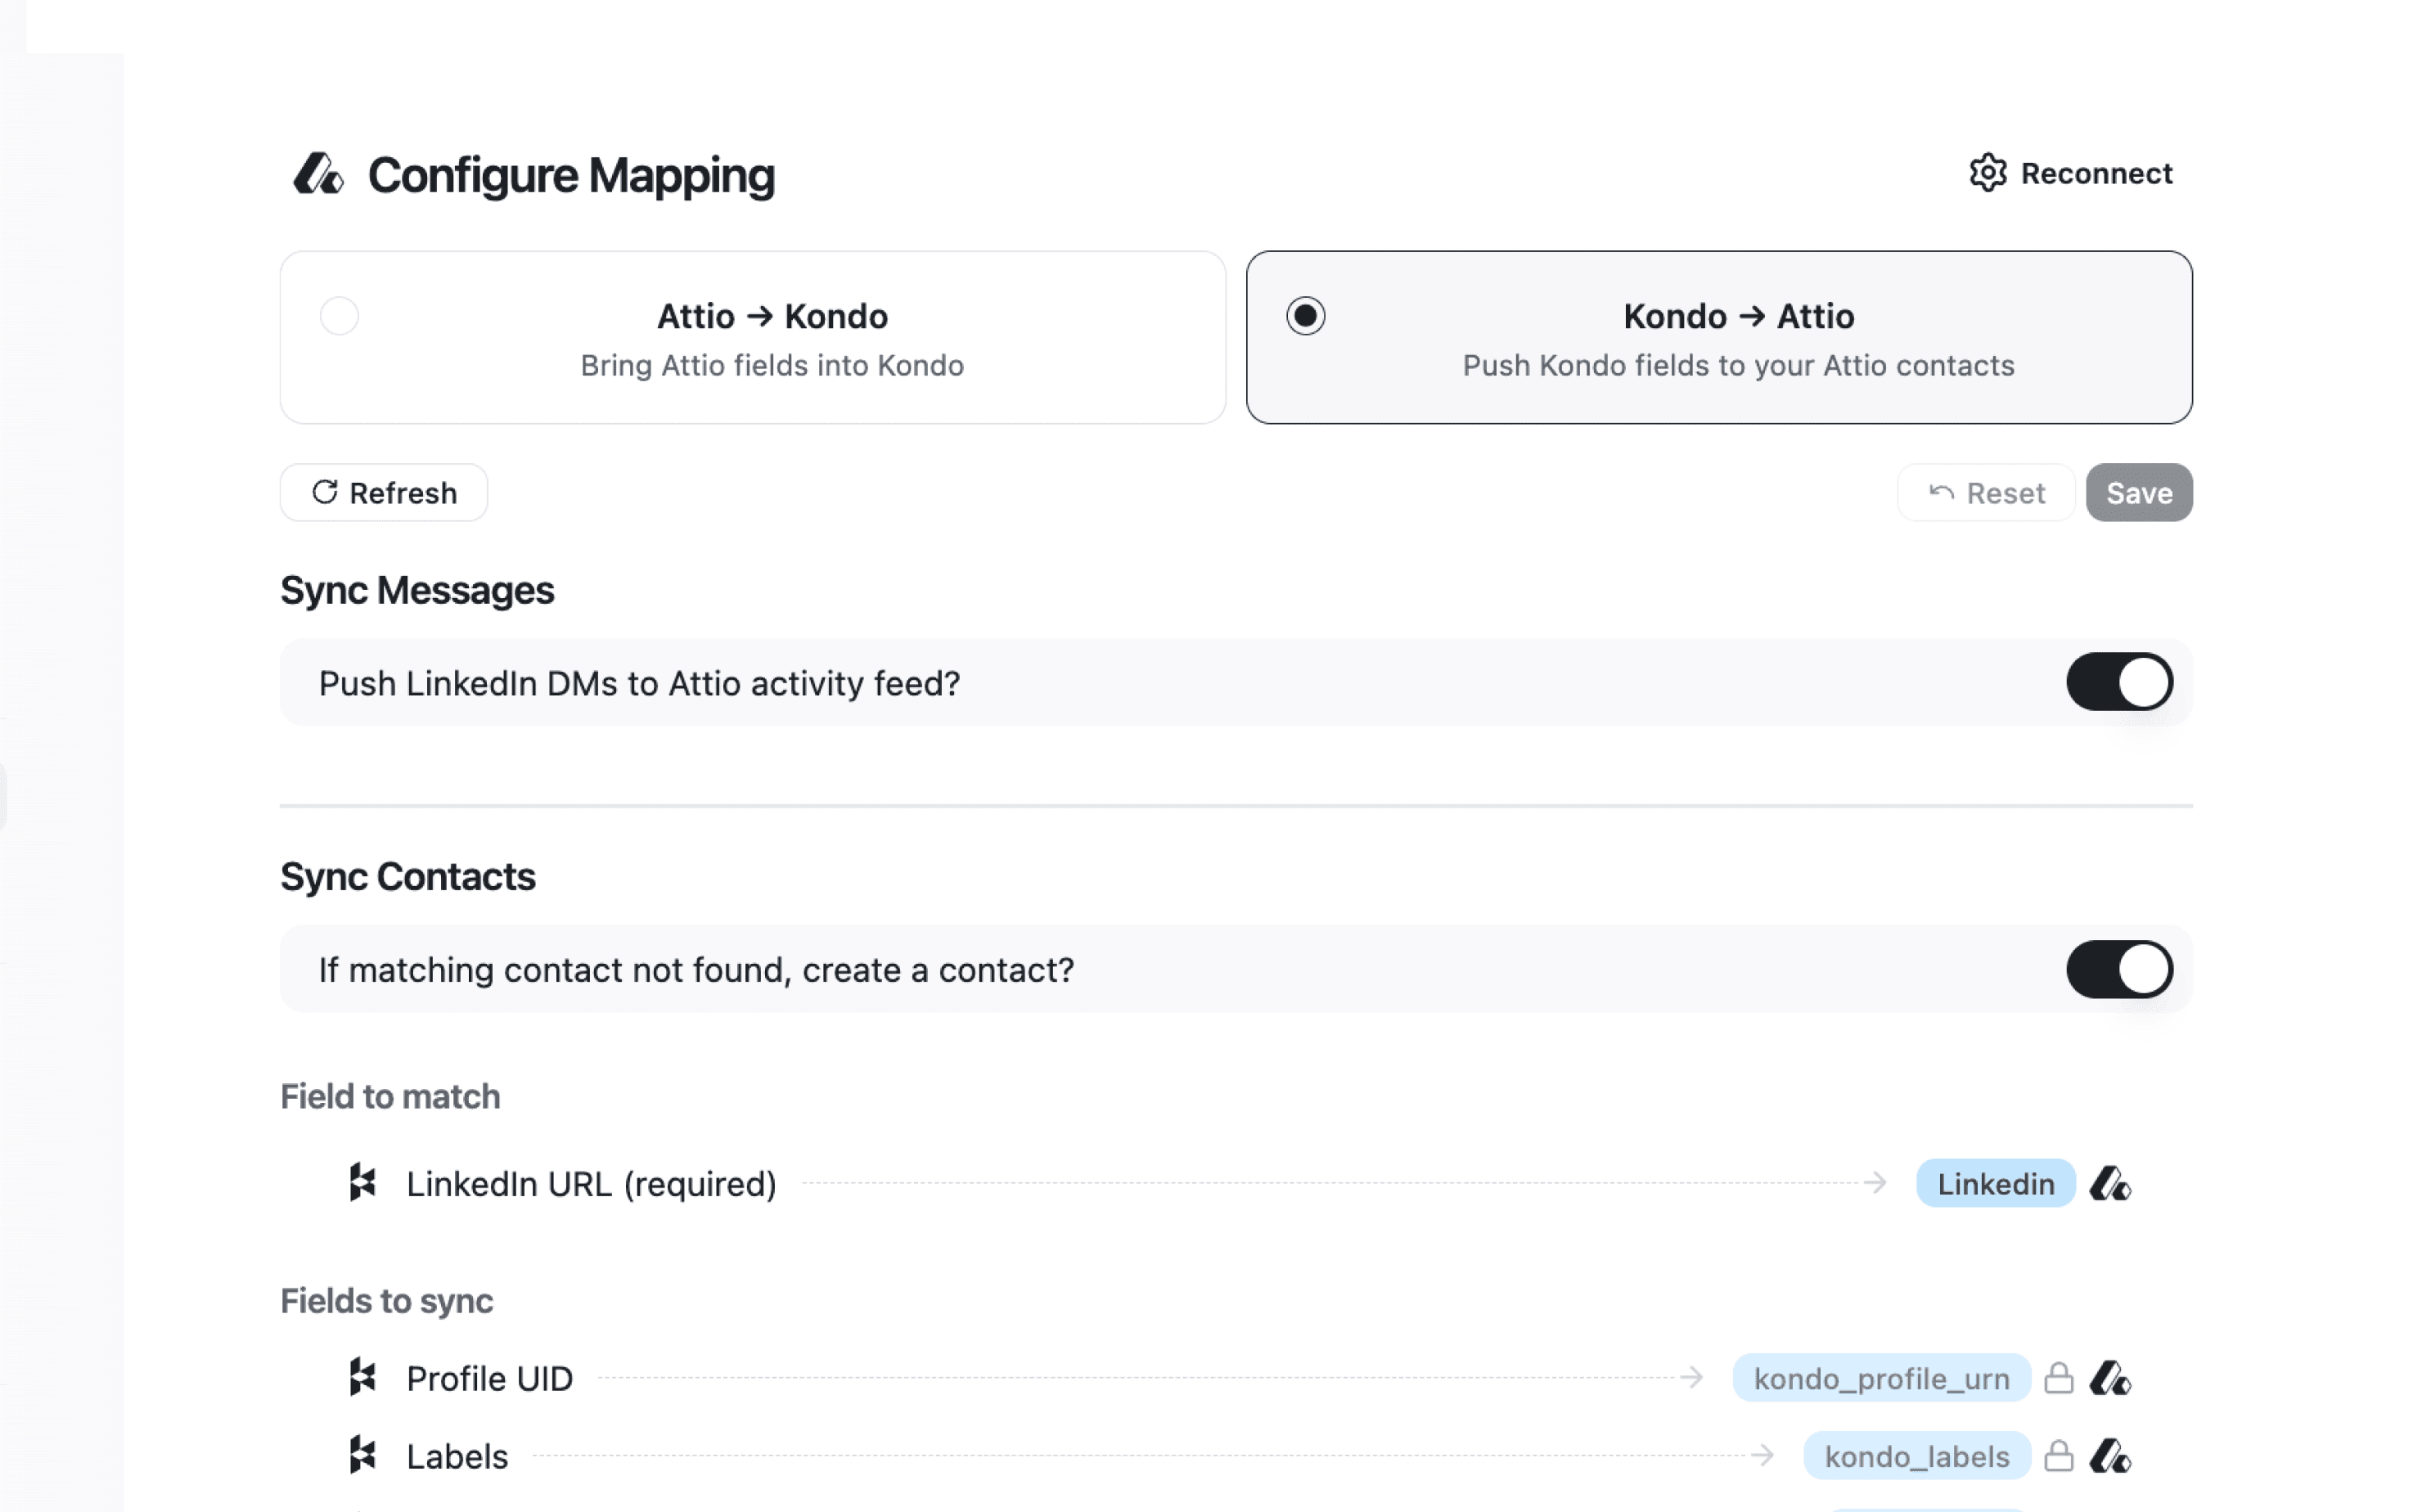
Task: Click the gear icon next to Reconnect
Action: coord(1987,173)
